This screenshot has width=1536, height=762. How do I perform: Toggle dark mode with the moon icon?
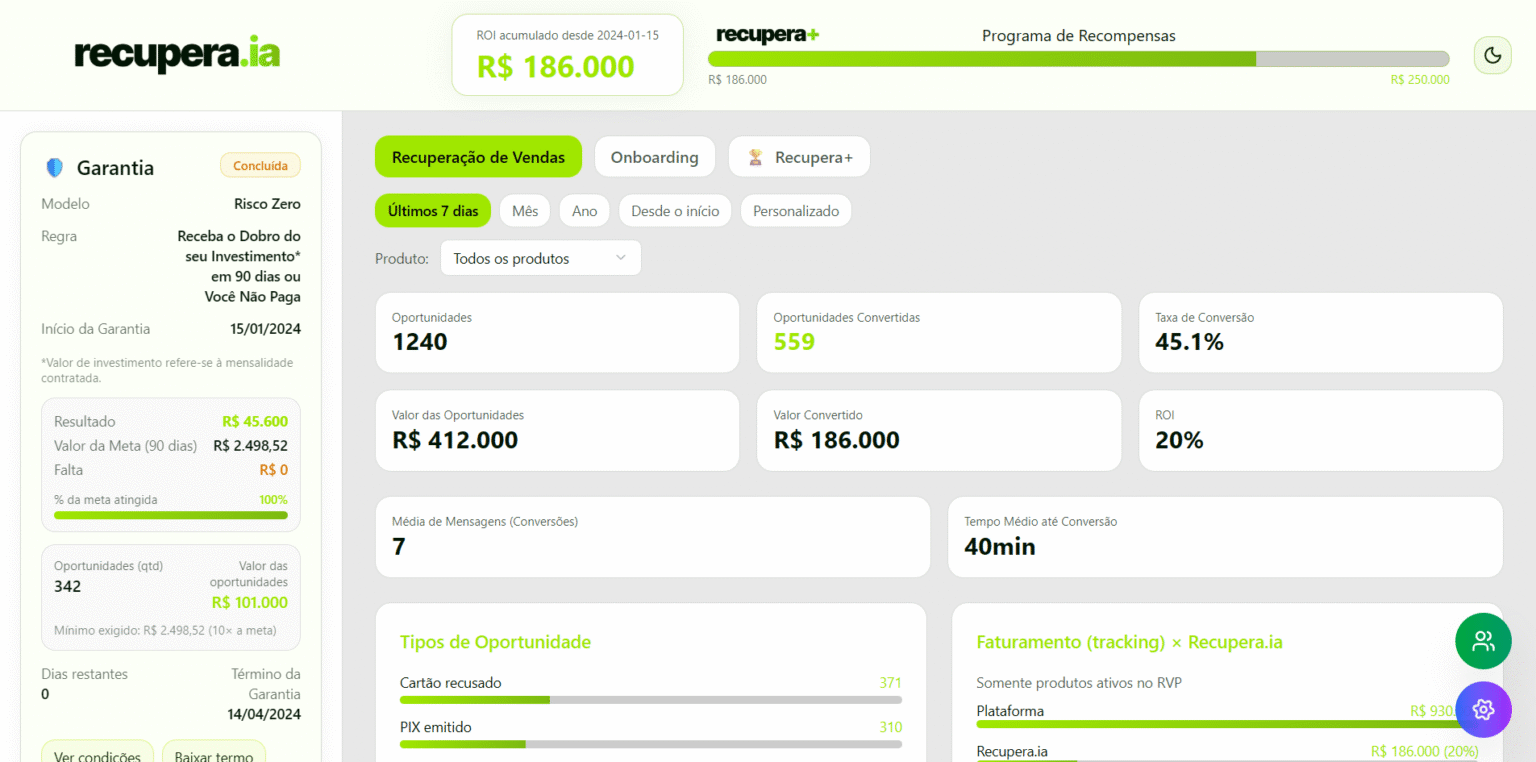point(1492,55)
